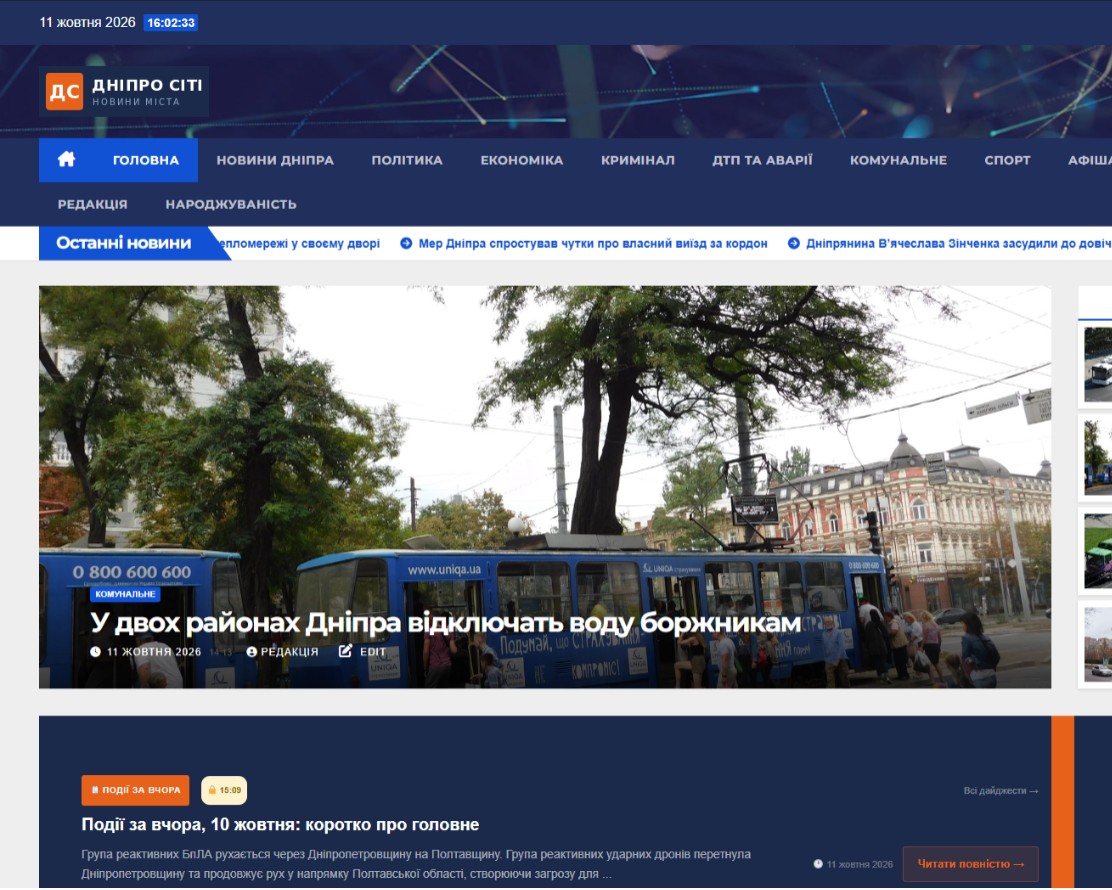Click the clock icon by digest date
The image size is (1112, 890).
[x=818, y=864]
